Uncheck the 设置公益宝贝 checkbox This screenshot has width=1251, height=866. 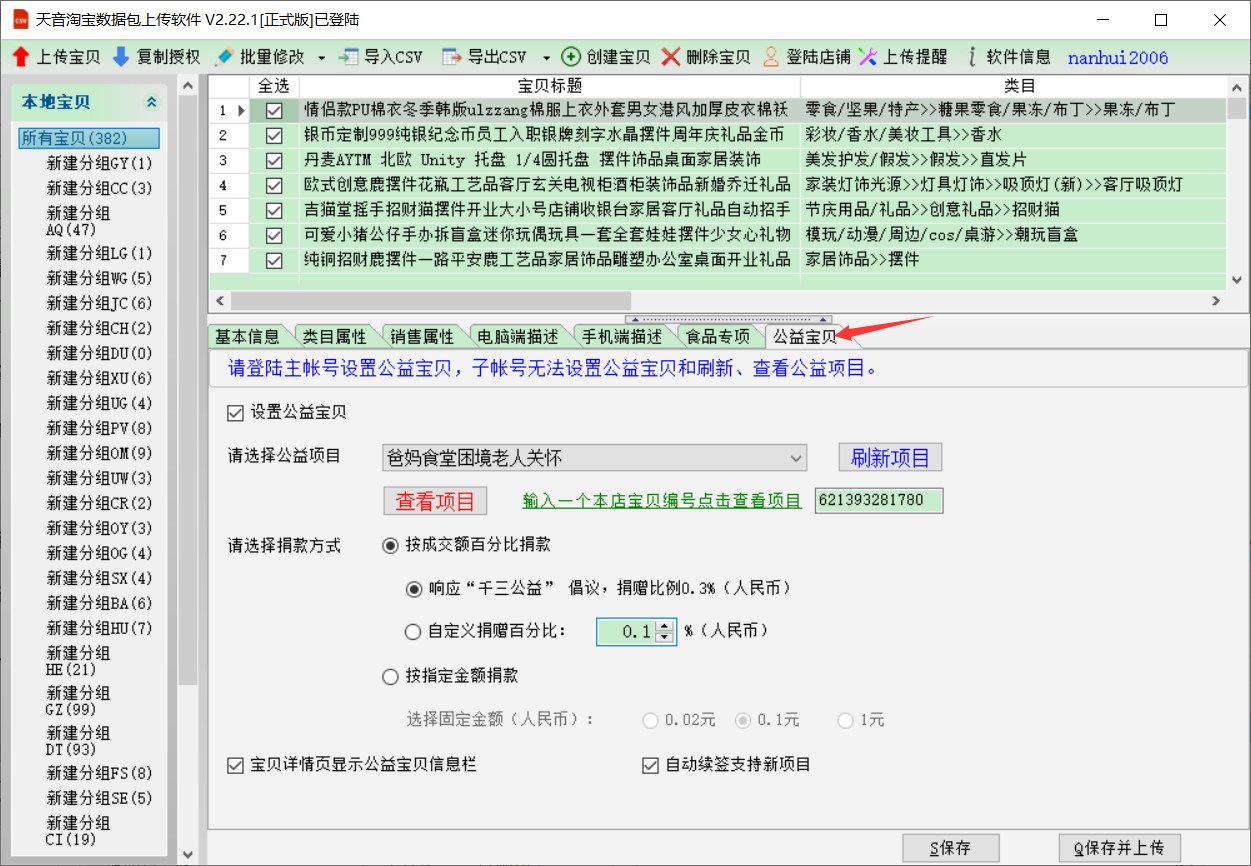tap(236, 412)
